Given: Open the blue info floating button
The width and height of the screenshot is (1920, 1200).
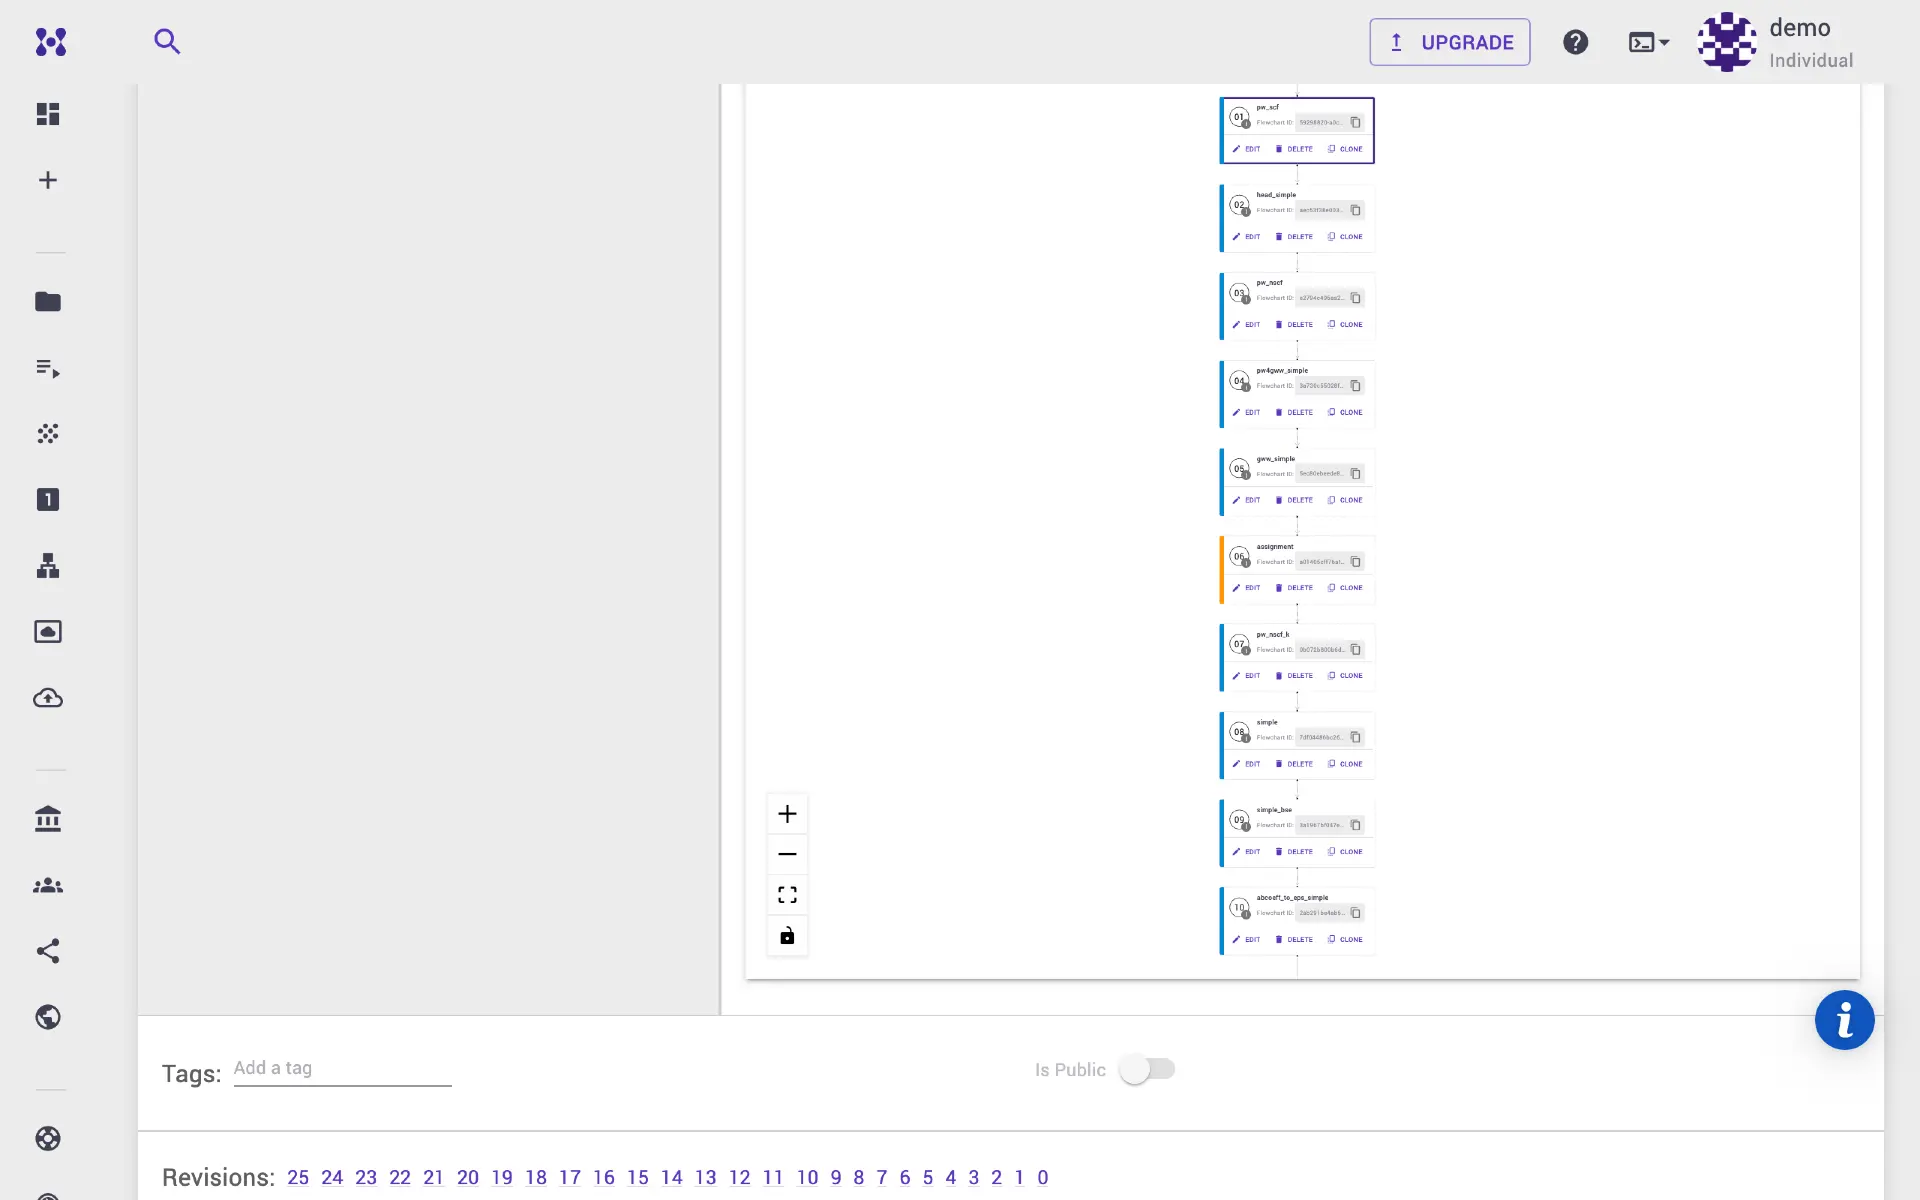Looking at the screenshot, I should click(x=1844, y=1020).
